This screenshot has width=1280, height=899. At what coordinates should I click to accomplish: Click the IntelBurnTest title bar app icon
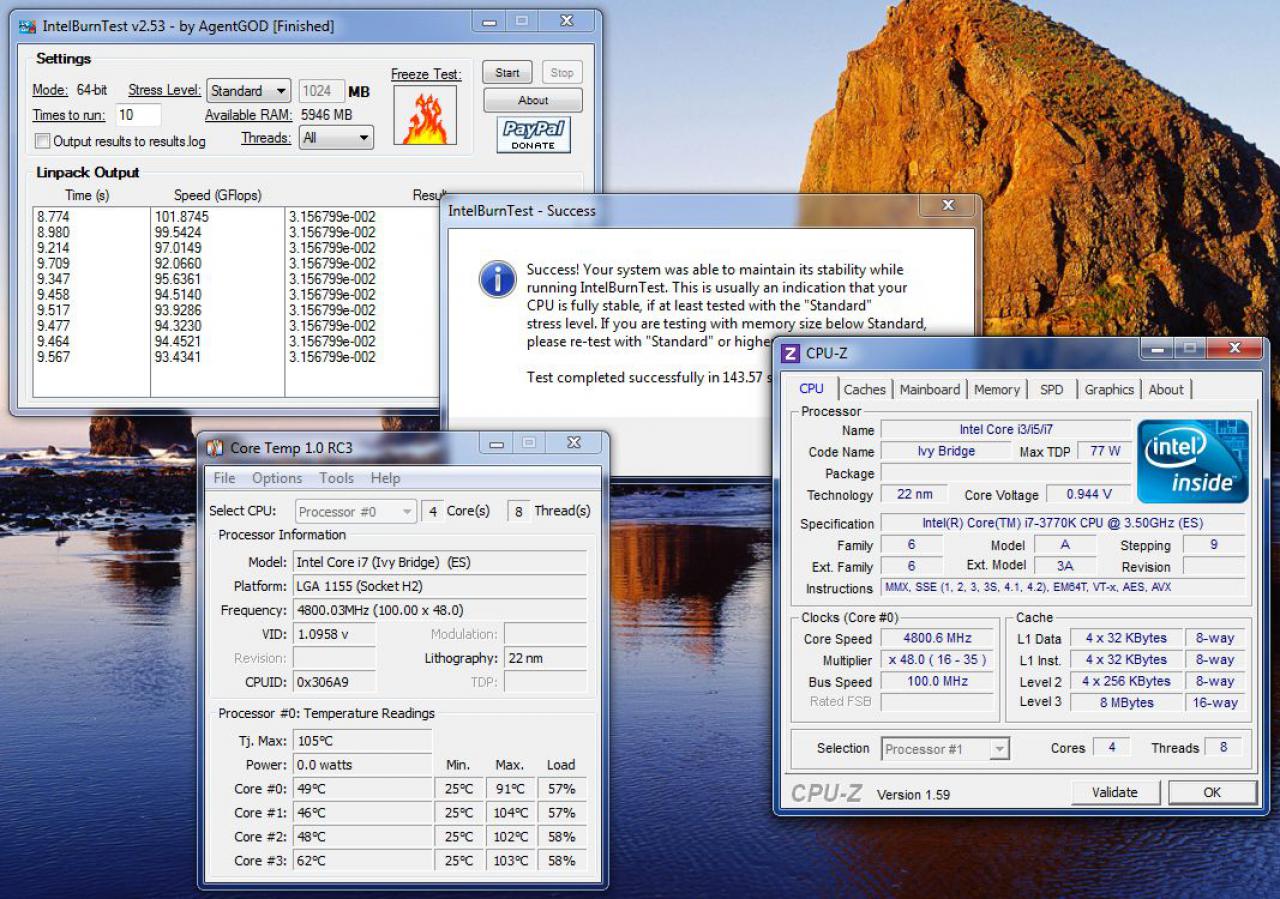click(27, 26)
